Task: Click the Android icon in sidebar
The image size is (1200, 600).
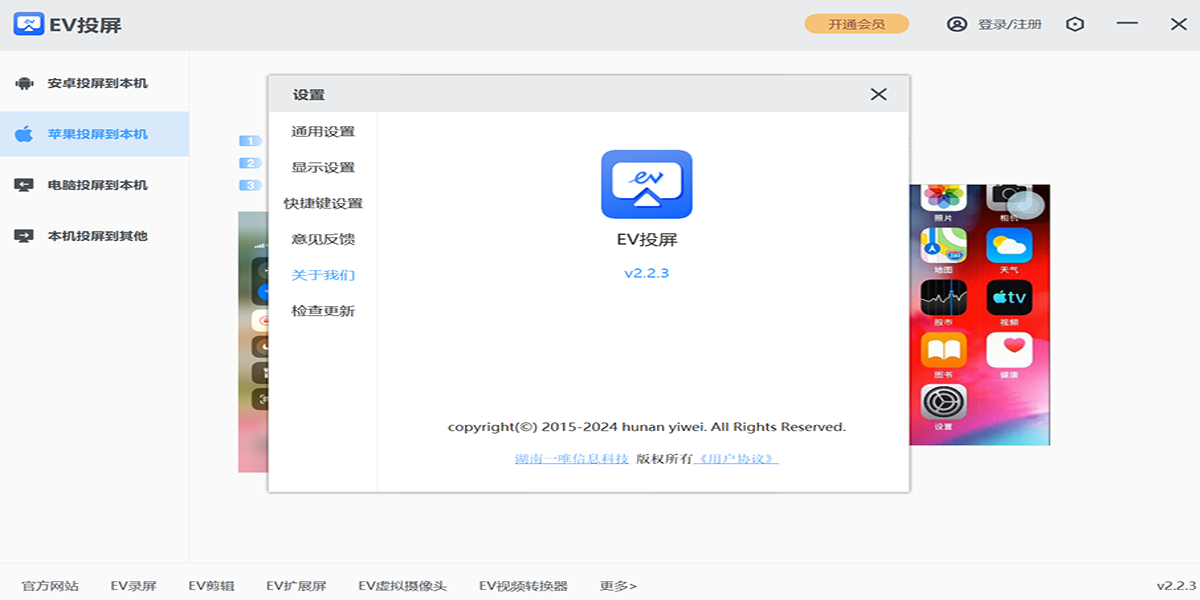Action: pyautogui.click(x=24, y=83)
